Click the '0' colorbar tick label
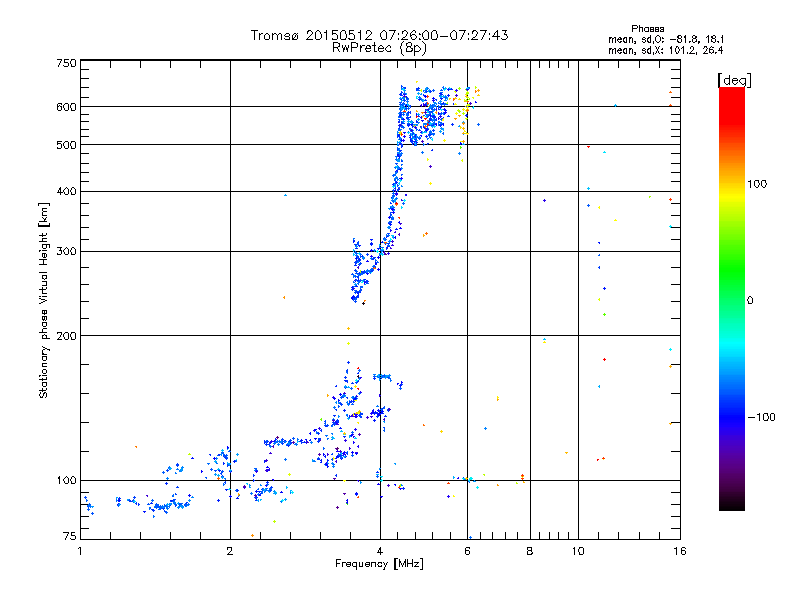Viewport: 800px width, 600px height. pos(750,301)
